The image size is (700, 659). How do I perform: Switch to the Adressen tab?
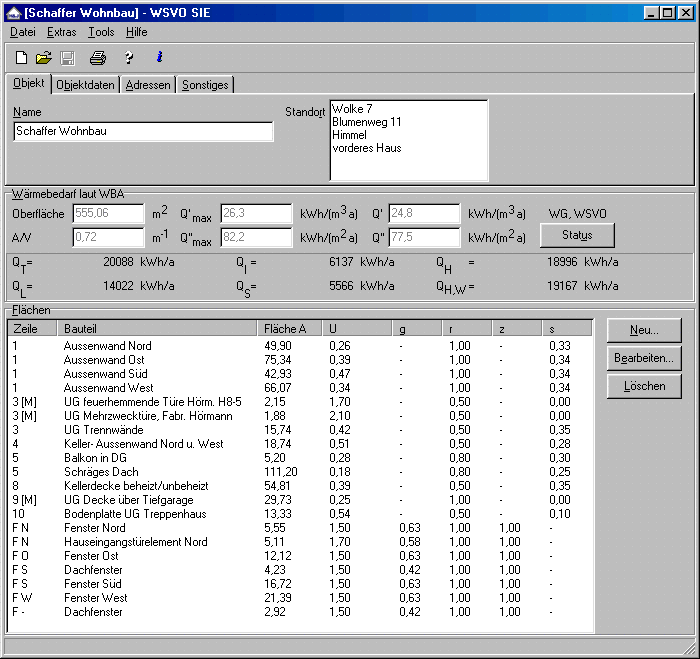click(148, 85)
